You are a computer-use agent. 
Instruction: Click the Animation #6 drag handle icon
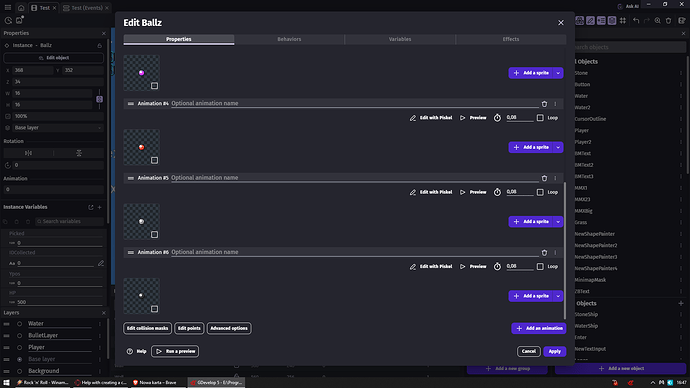pyautogui.click(x=131, y=253)
